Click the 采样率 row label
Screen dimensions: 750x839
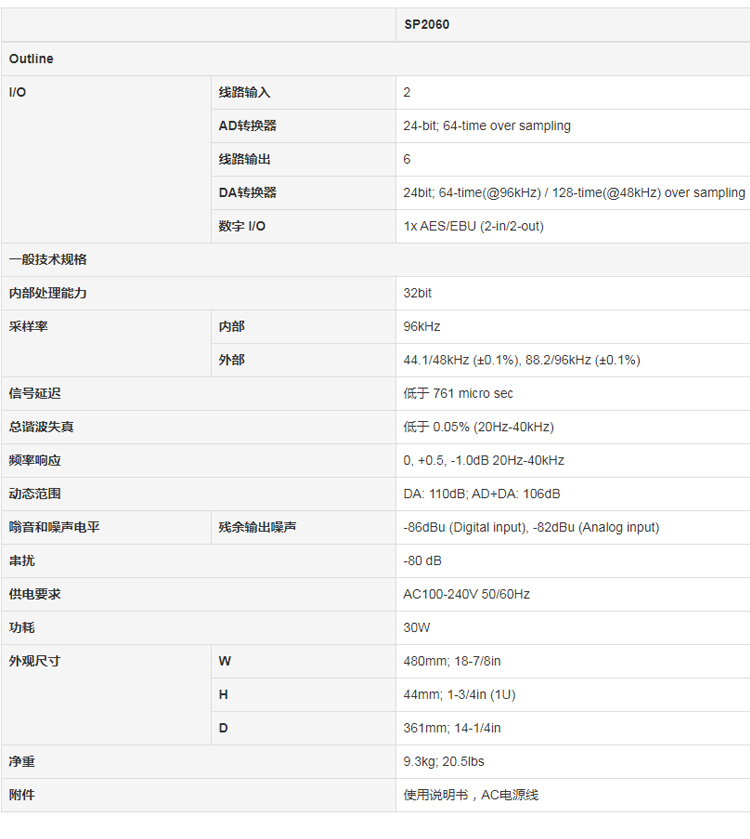tap(28, 326)
